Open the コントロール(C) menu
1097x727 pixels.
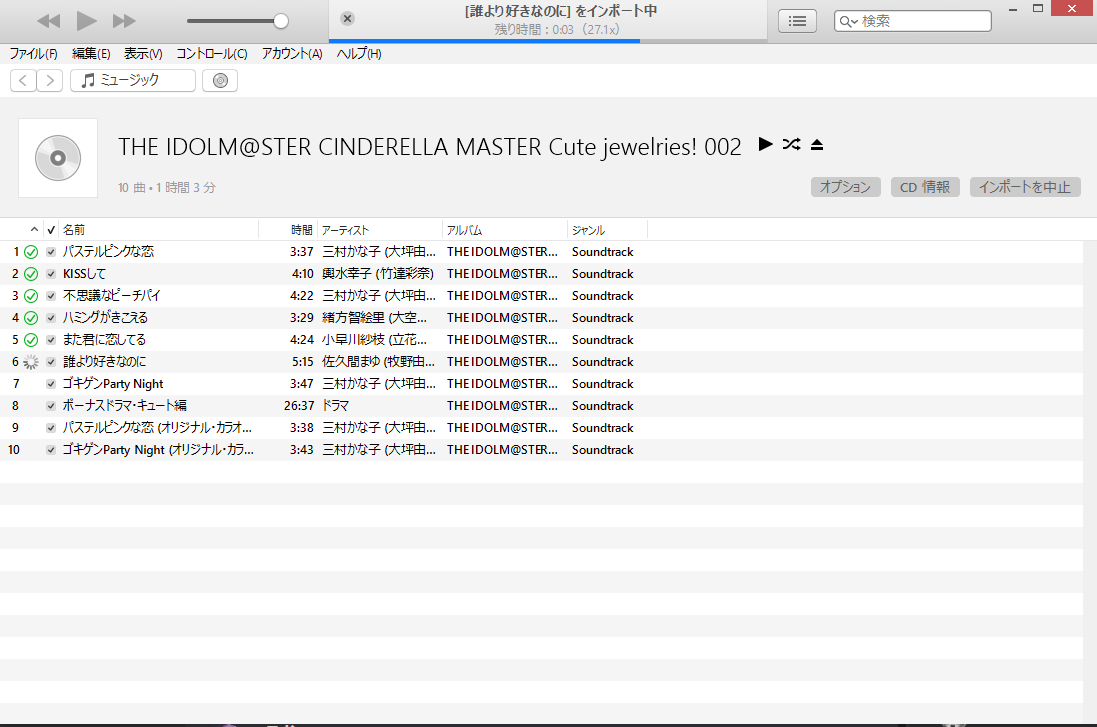[x=211, y=54]
